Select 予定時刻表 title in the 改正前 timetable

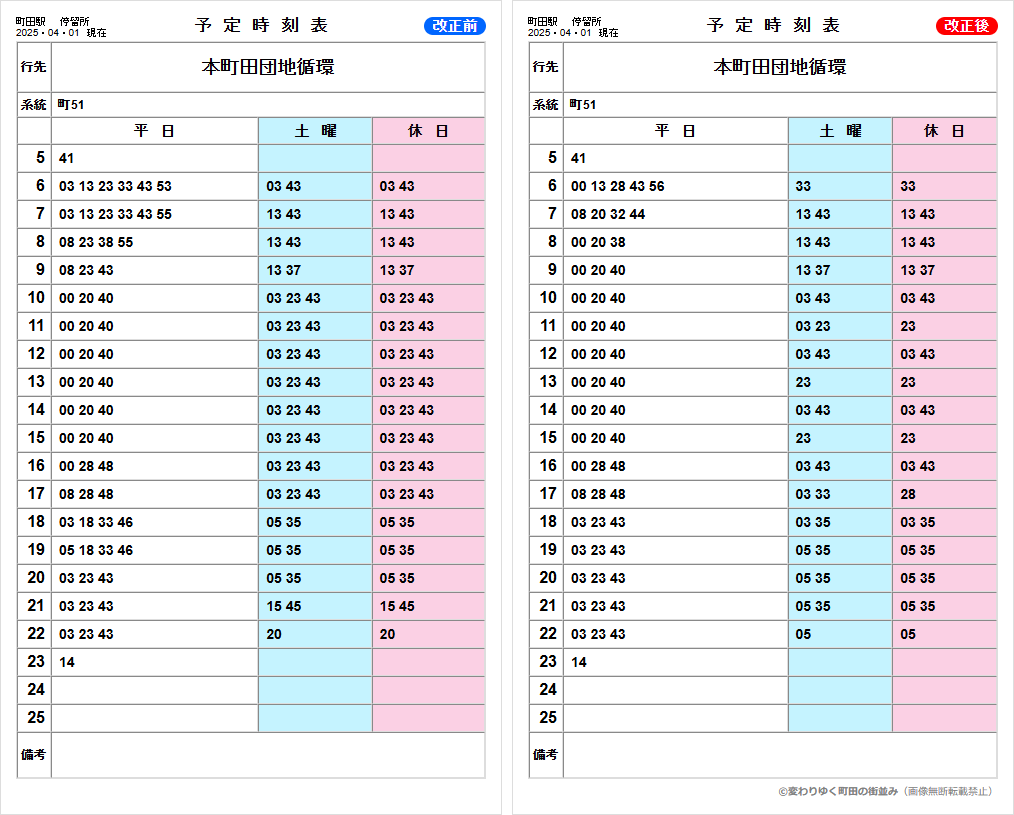point(262,25)
